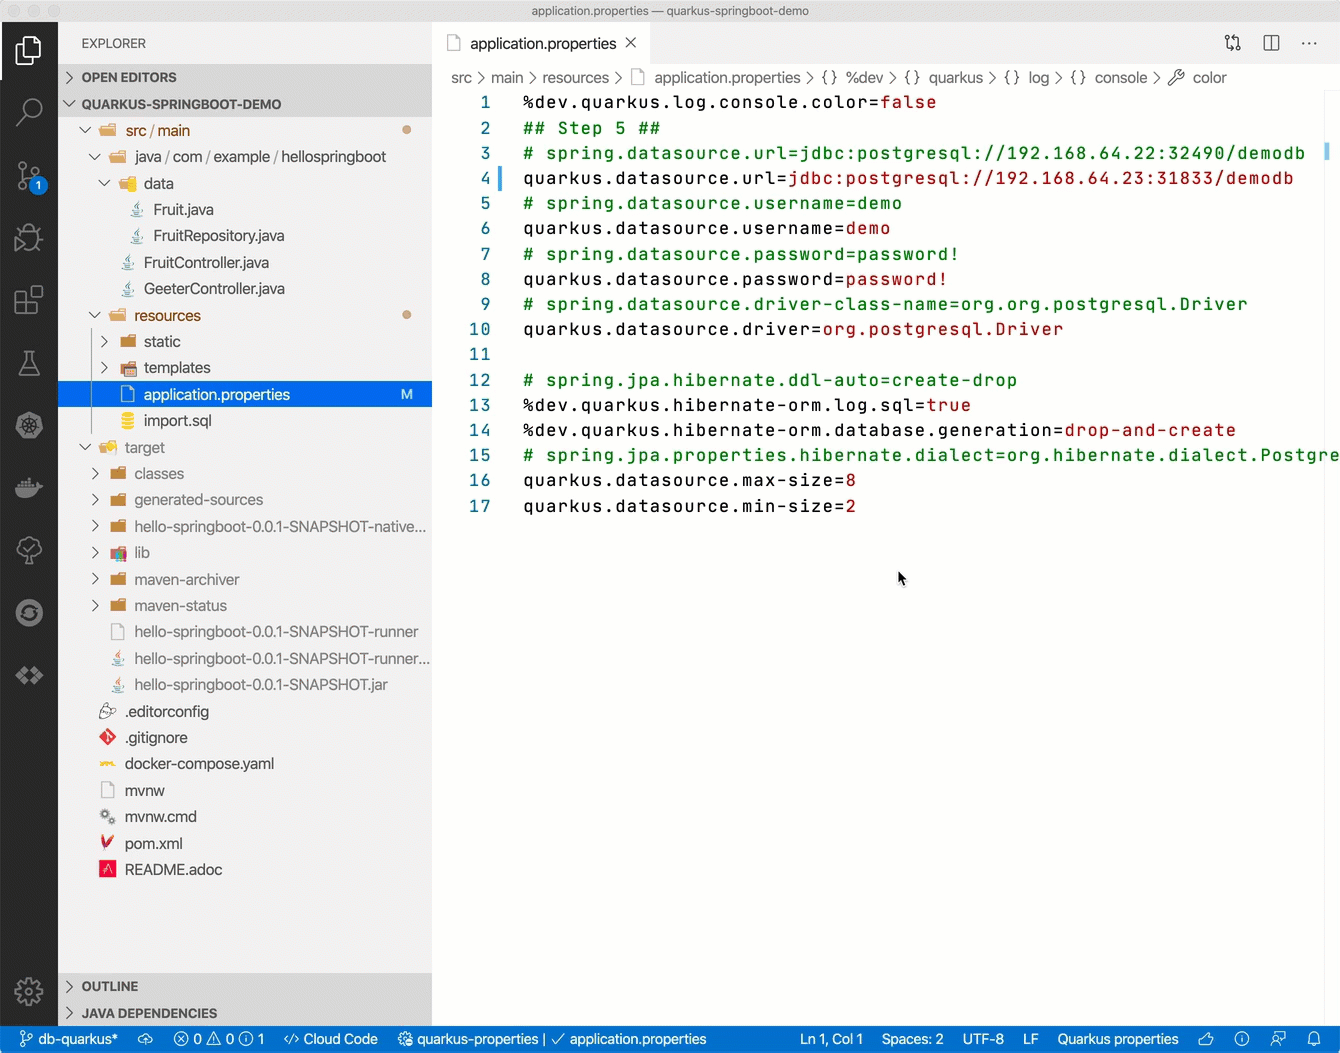Image resolution: width=1340 pixels, height=1053 pixels.
Task: Click the db-quarkus branch in status bar
Action: click(x=68, y=1039)
